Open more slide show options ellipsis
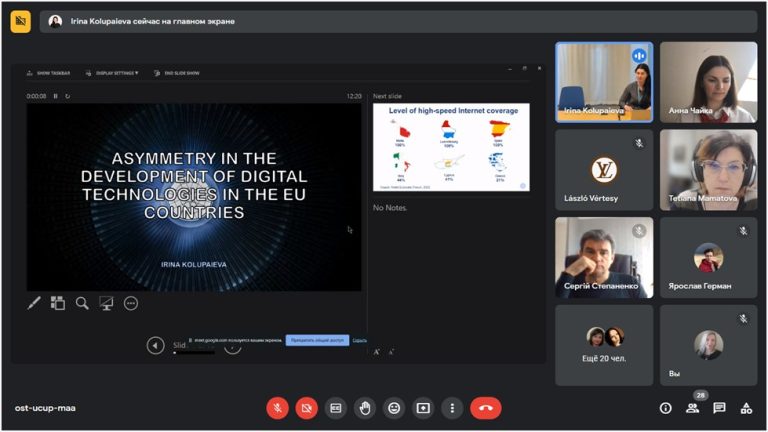The image size is (768, 432). pyautogui.click(x=131, y=304)
